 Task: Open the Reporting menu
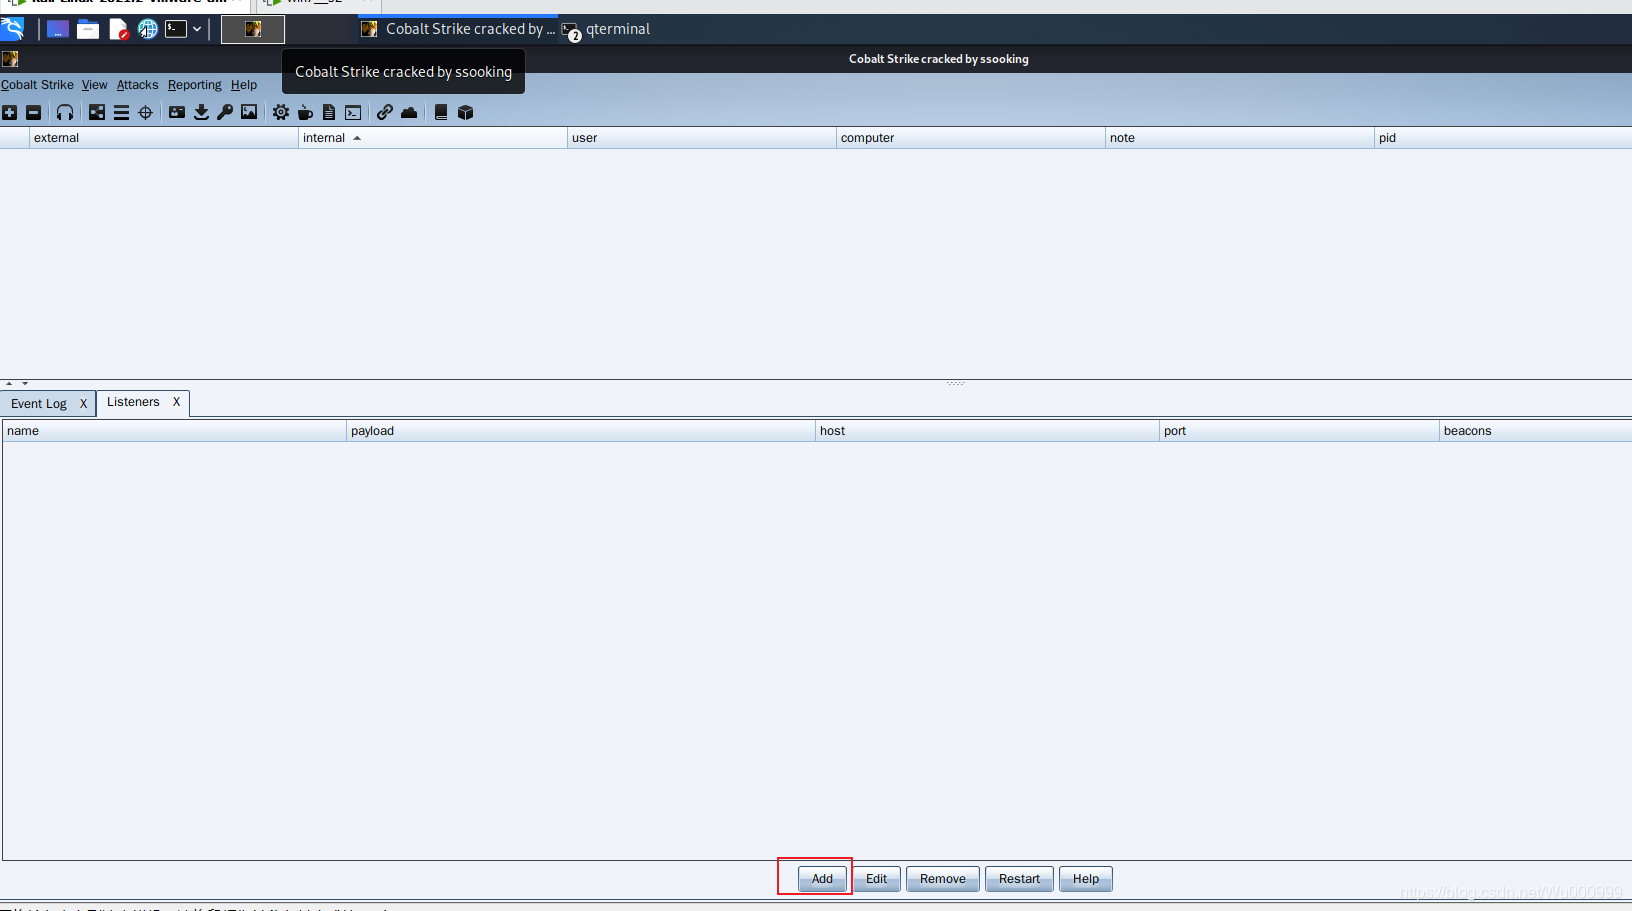click(194, 85)
